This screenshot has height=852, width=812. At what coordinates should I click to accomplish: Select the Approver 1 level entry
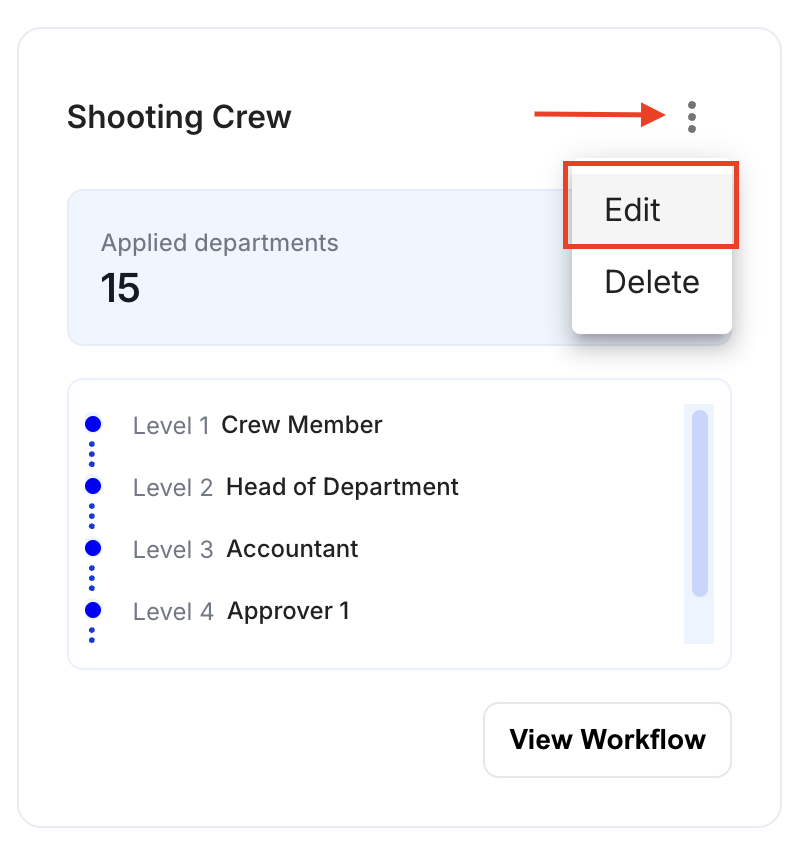[288, 611]
